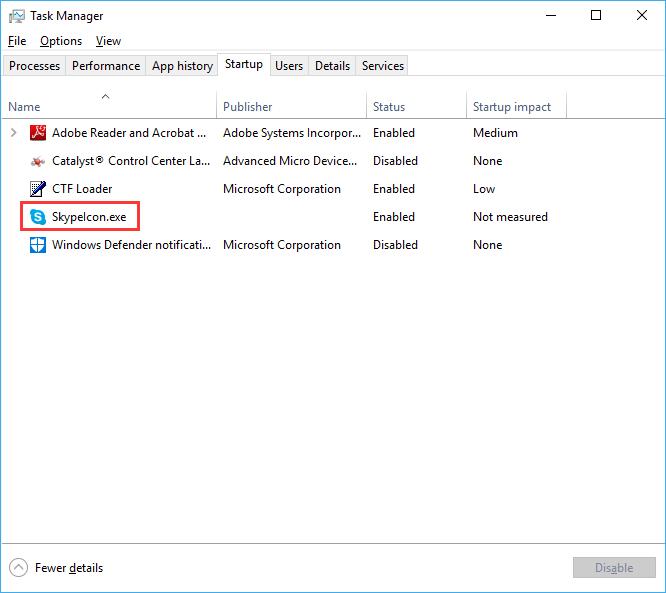Screen dimensions: 666x593
Task: Switch to the Users tab
Action: tap(289, 66)
